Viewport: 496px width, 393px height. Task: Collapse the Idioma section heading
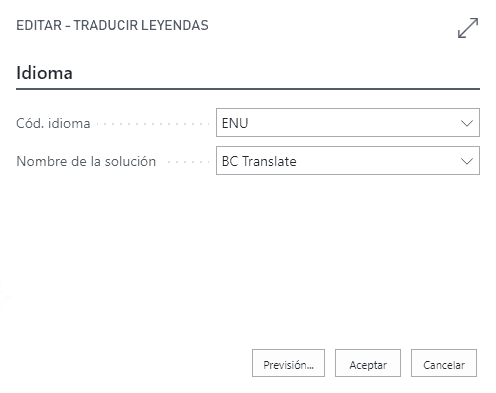(44, 73)
